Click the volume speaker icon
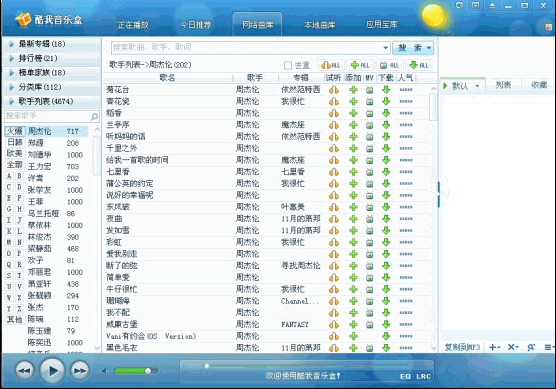The width and height of the screenshot is (556, 389). 105,371
